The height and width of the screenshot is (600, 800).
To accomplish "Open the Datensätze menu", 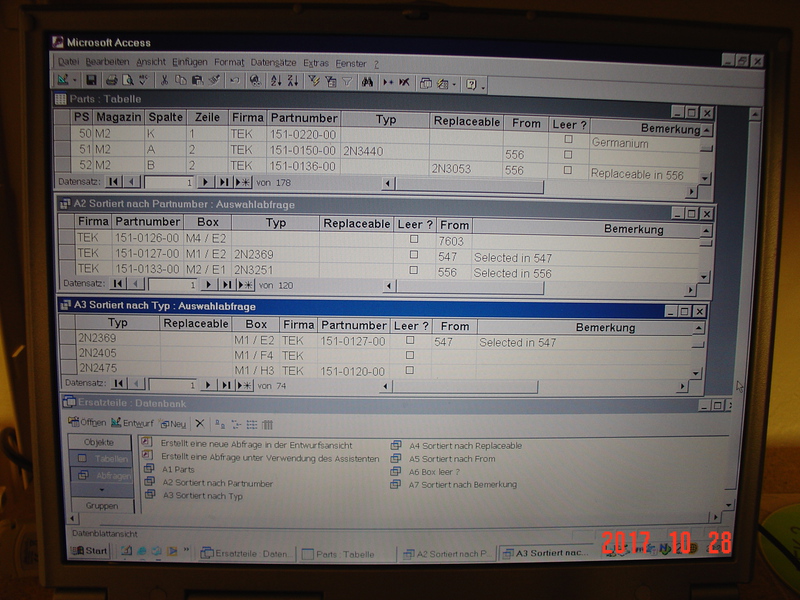I will 273,62.
